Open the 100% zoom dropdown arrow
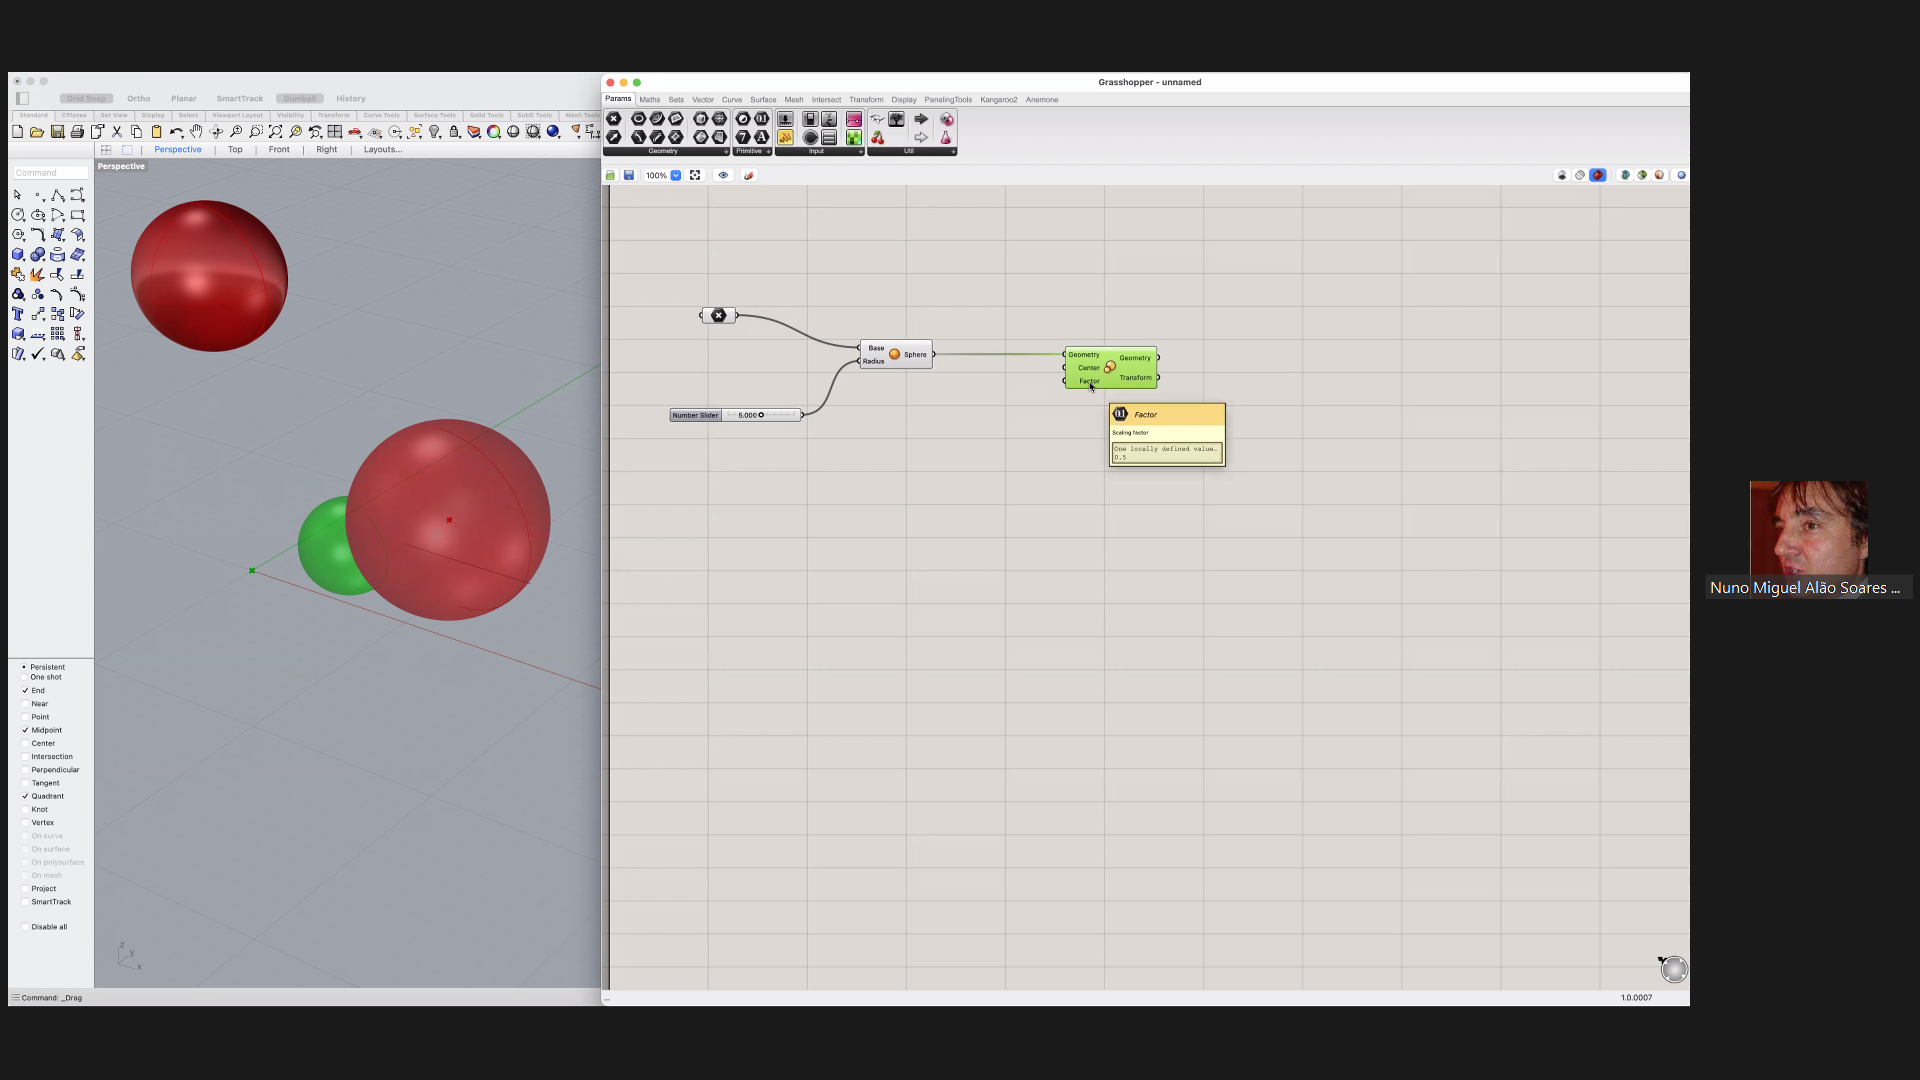The width and height of the screenshot is (1920, 1080). click(676, 175)
